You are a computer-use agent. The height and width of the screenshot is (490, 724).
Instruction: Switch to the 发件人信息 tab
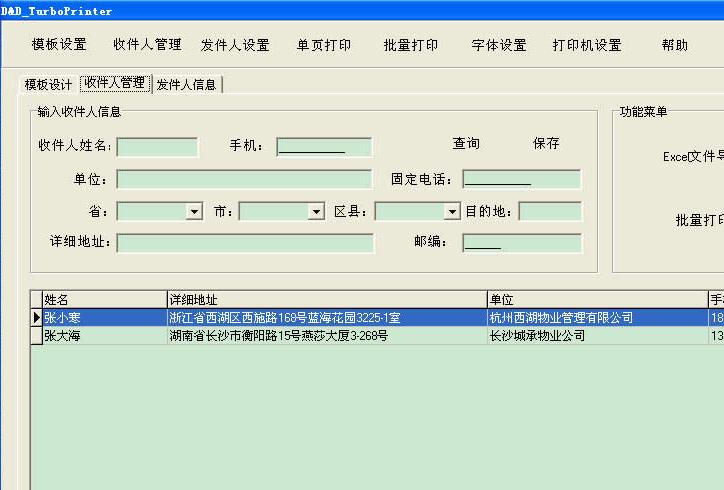(x=186, y=84)
